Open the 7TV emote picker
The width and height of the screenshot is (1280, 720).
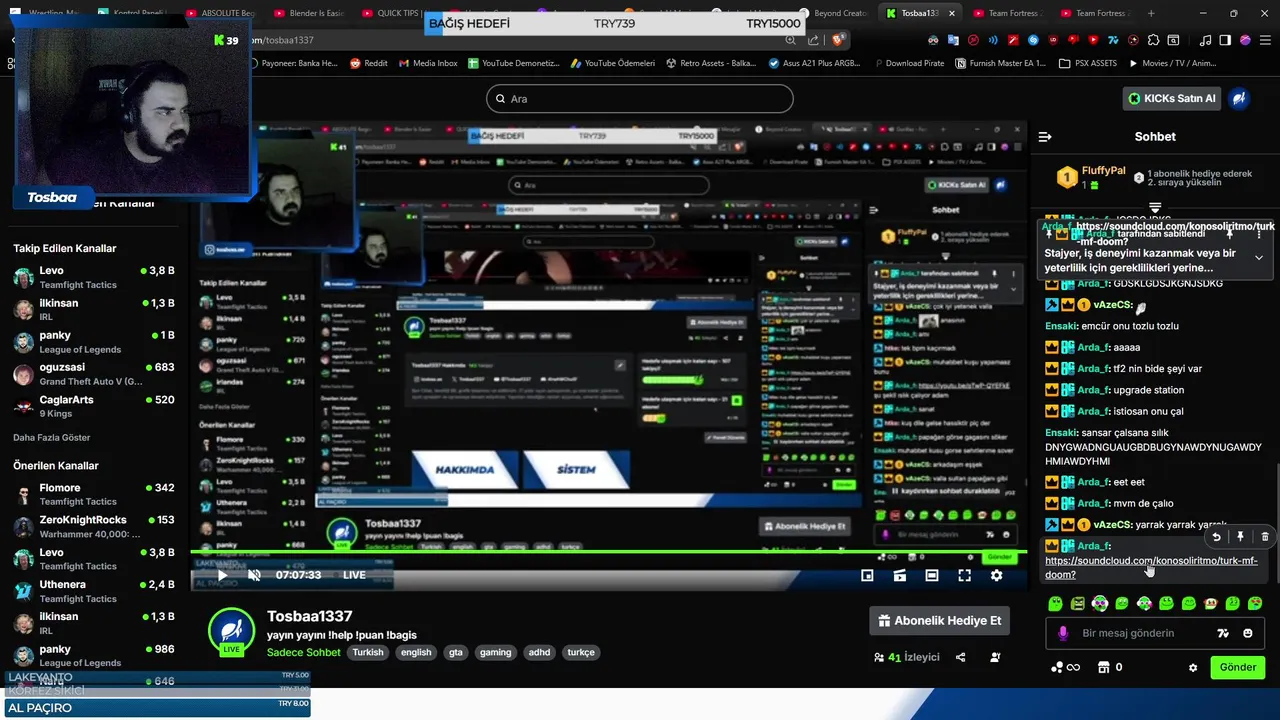tap(1222, 633)
